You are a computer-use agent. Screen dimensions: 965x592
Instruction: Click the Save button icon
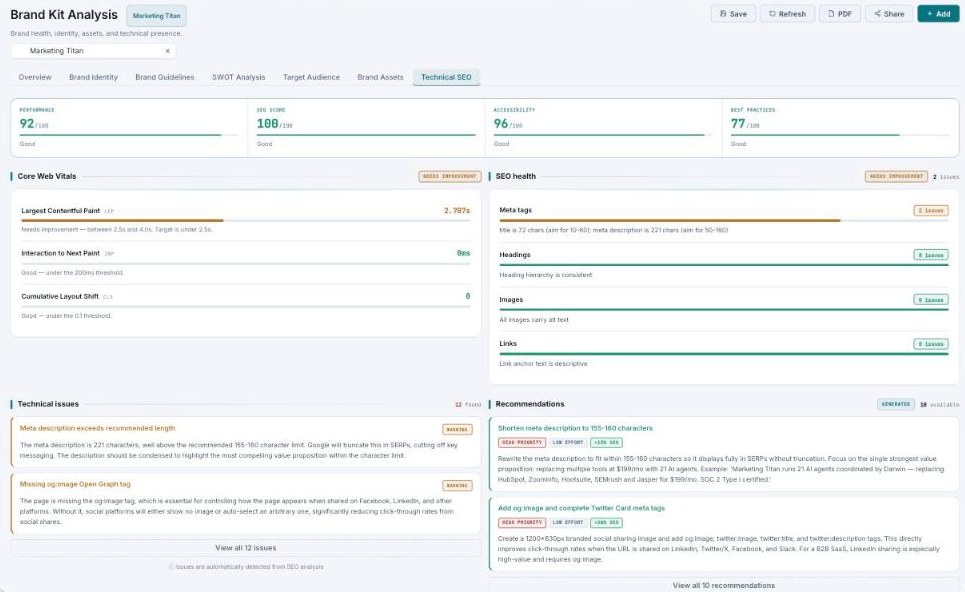coord(723,14)
